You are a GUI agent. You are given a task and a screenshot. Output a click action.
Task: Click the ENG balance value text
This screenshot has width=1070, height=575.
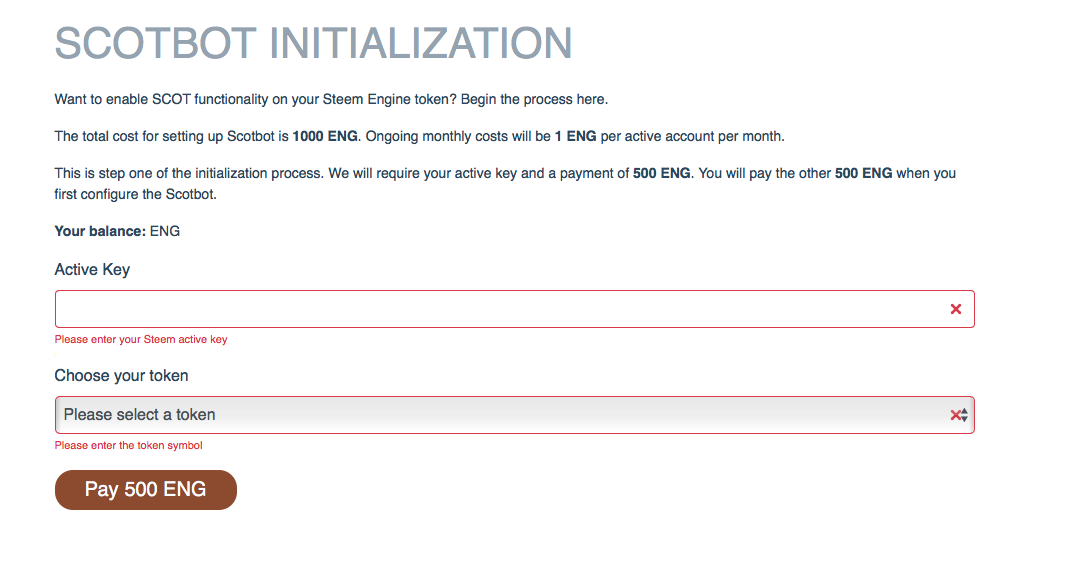[x=165, y=231]
